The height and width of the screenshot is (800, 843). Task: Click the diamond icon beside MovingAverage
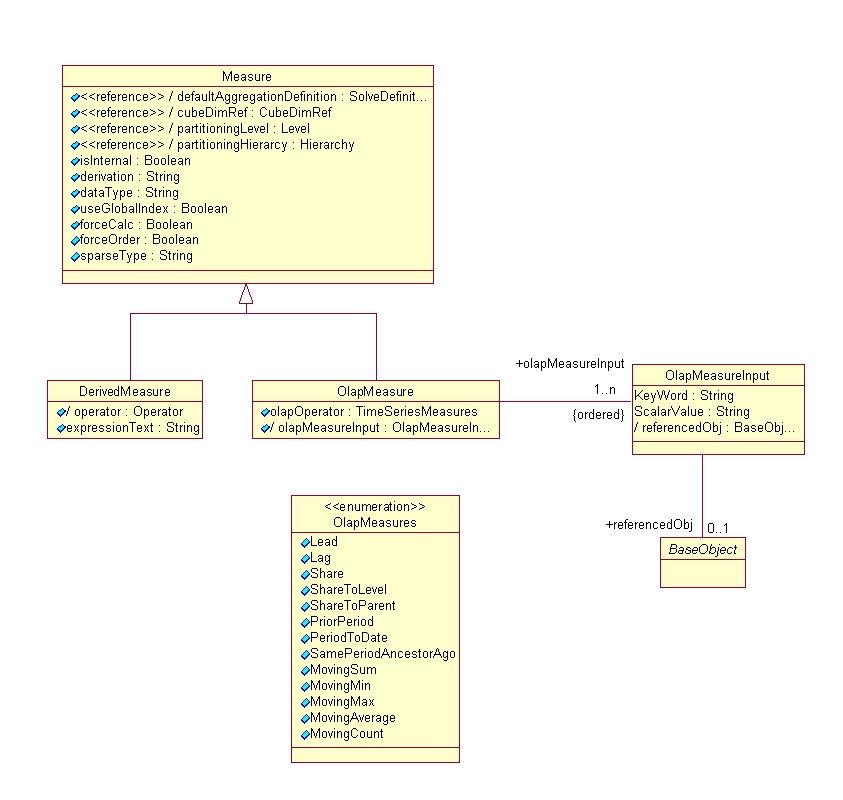pyautogui.click(x=305, y=719)
